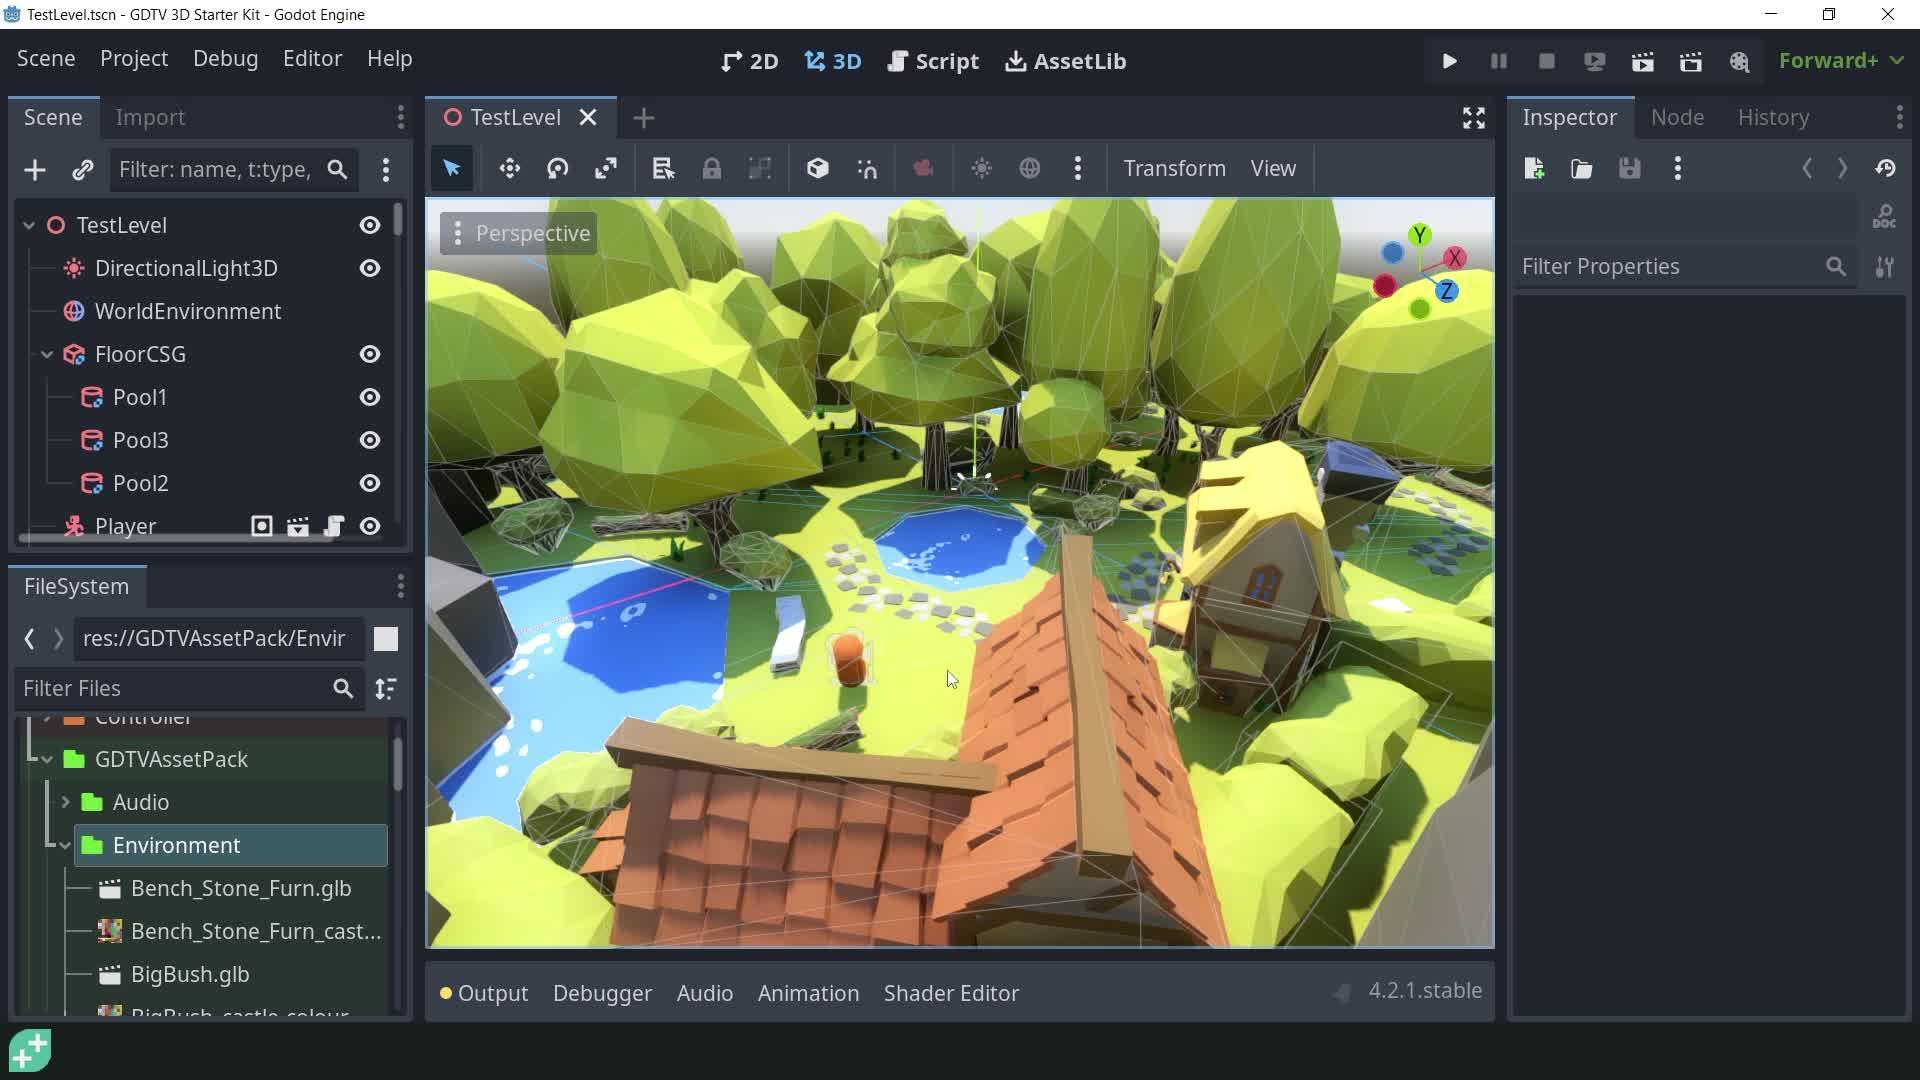Open the Debug menu
1920x1080 pixels.
(225, 59)
